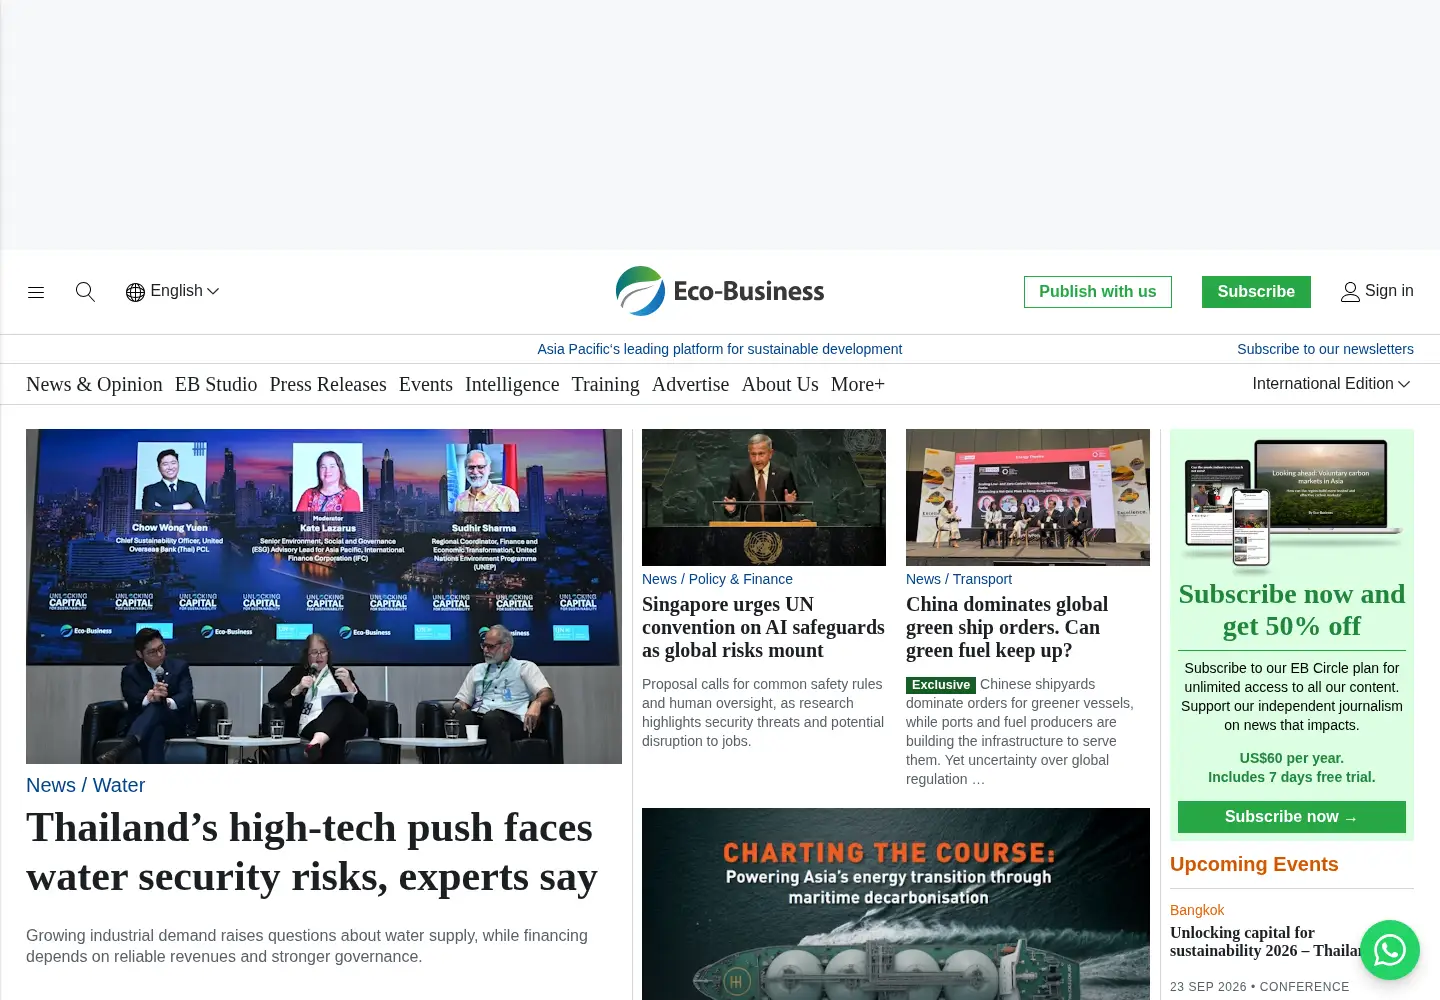Image resolution: width=1440 pixels, height=1000 pixels.
Task: Click the Transport category link
Action: pos(982,579)
